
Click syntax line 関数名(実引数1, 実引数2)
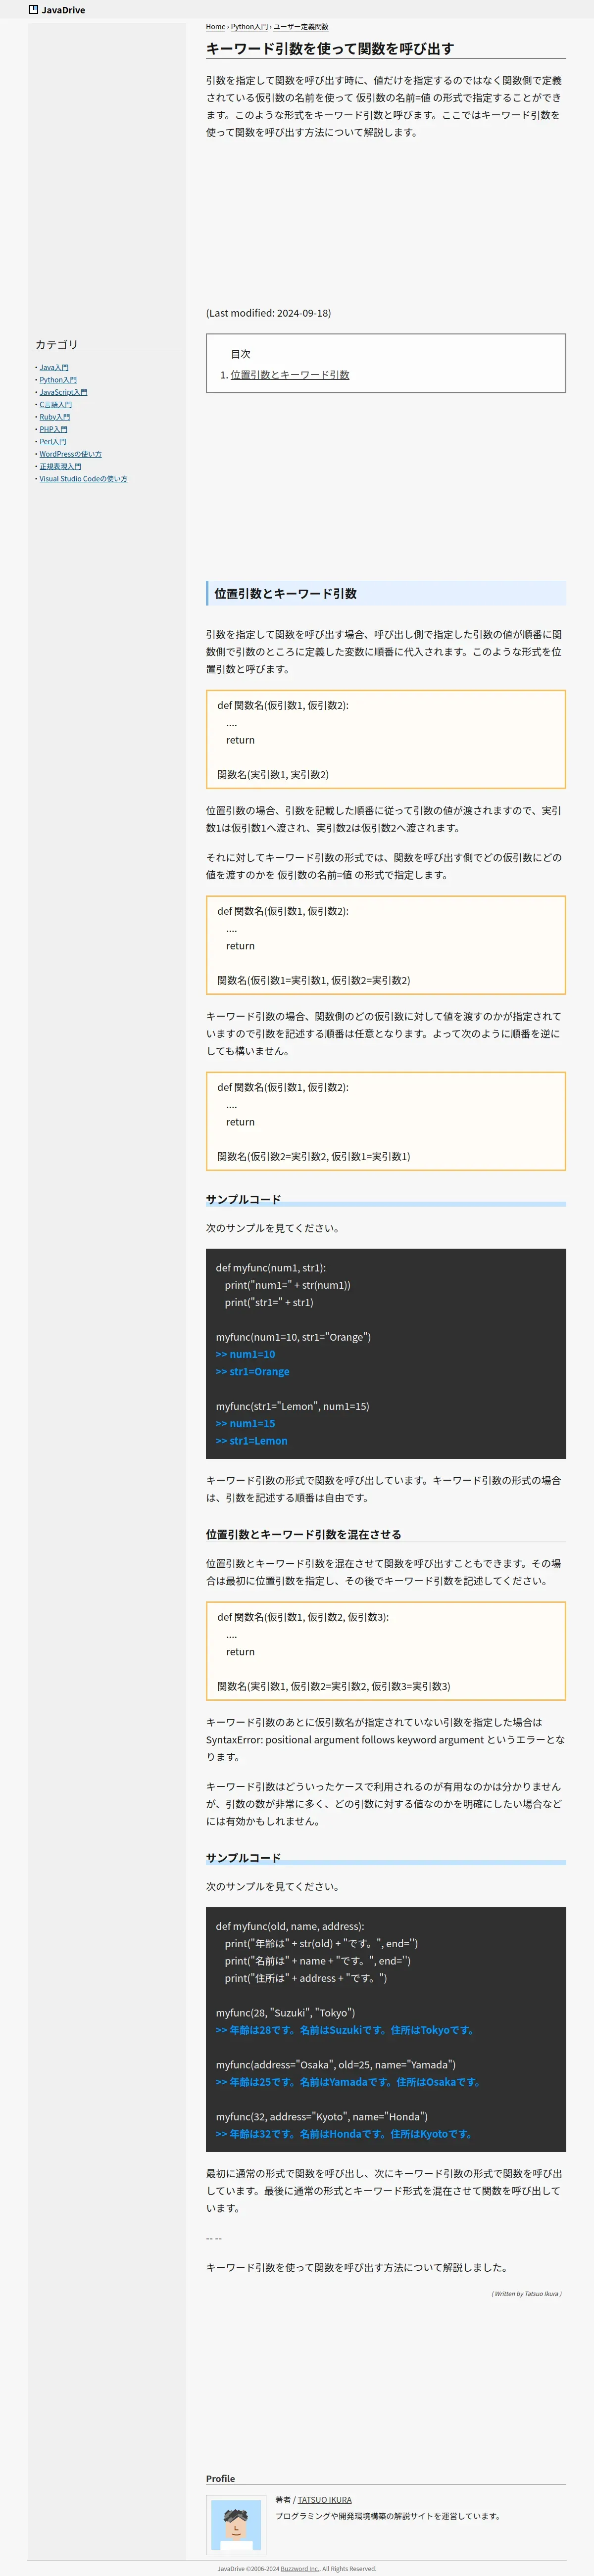coord(273,774)
